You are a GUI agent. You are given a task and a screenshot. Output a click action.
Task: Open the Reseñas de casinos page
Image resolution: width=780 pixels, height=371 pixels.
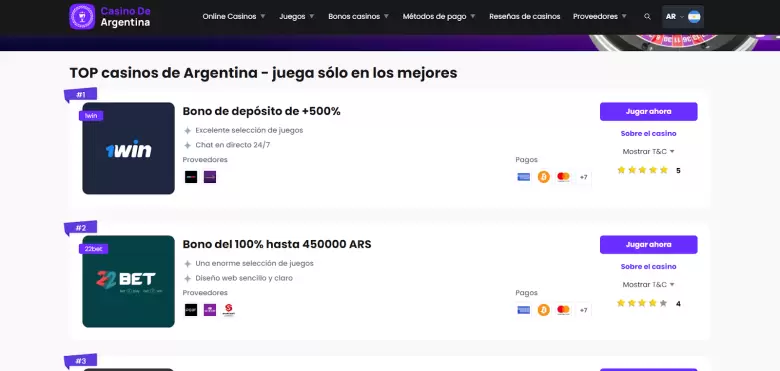[x=524, y=16]
